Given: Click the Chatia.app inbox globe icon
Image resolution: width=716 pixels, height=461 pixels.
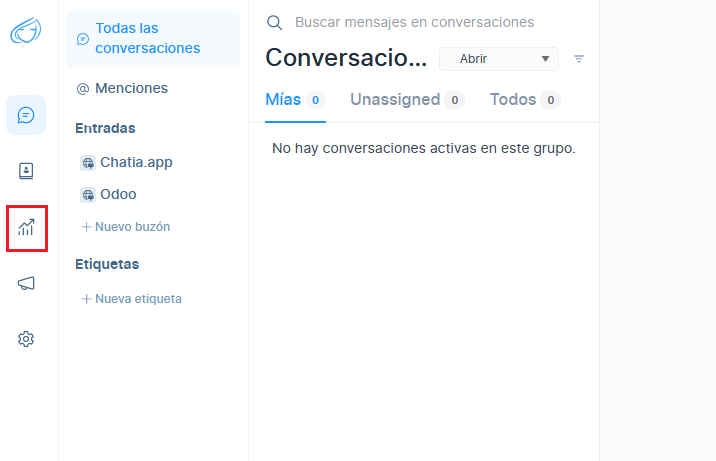Looking at the screenshot, I should 88,163.
